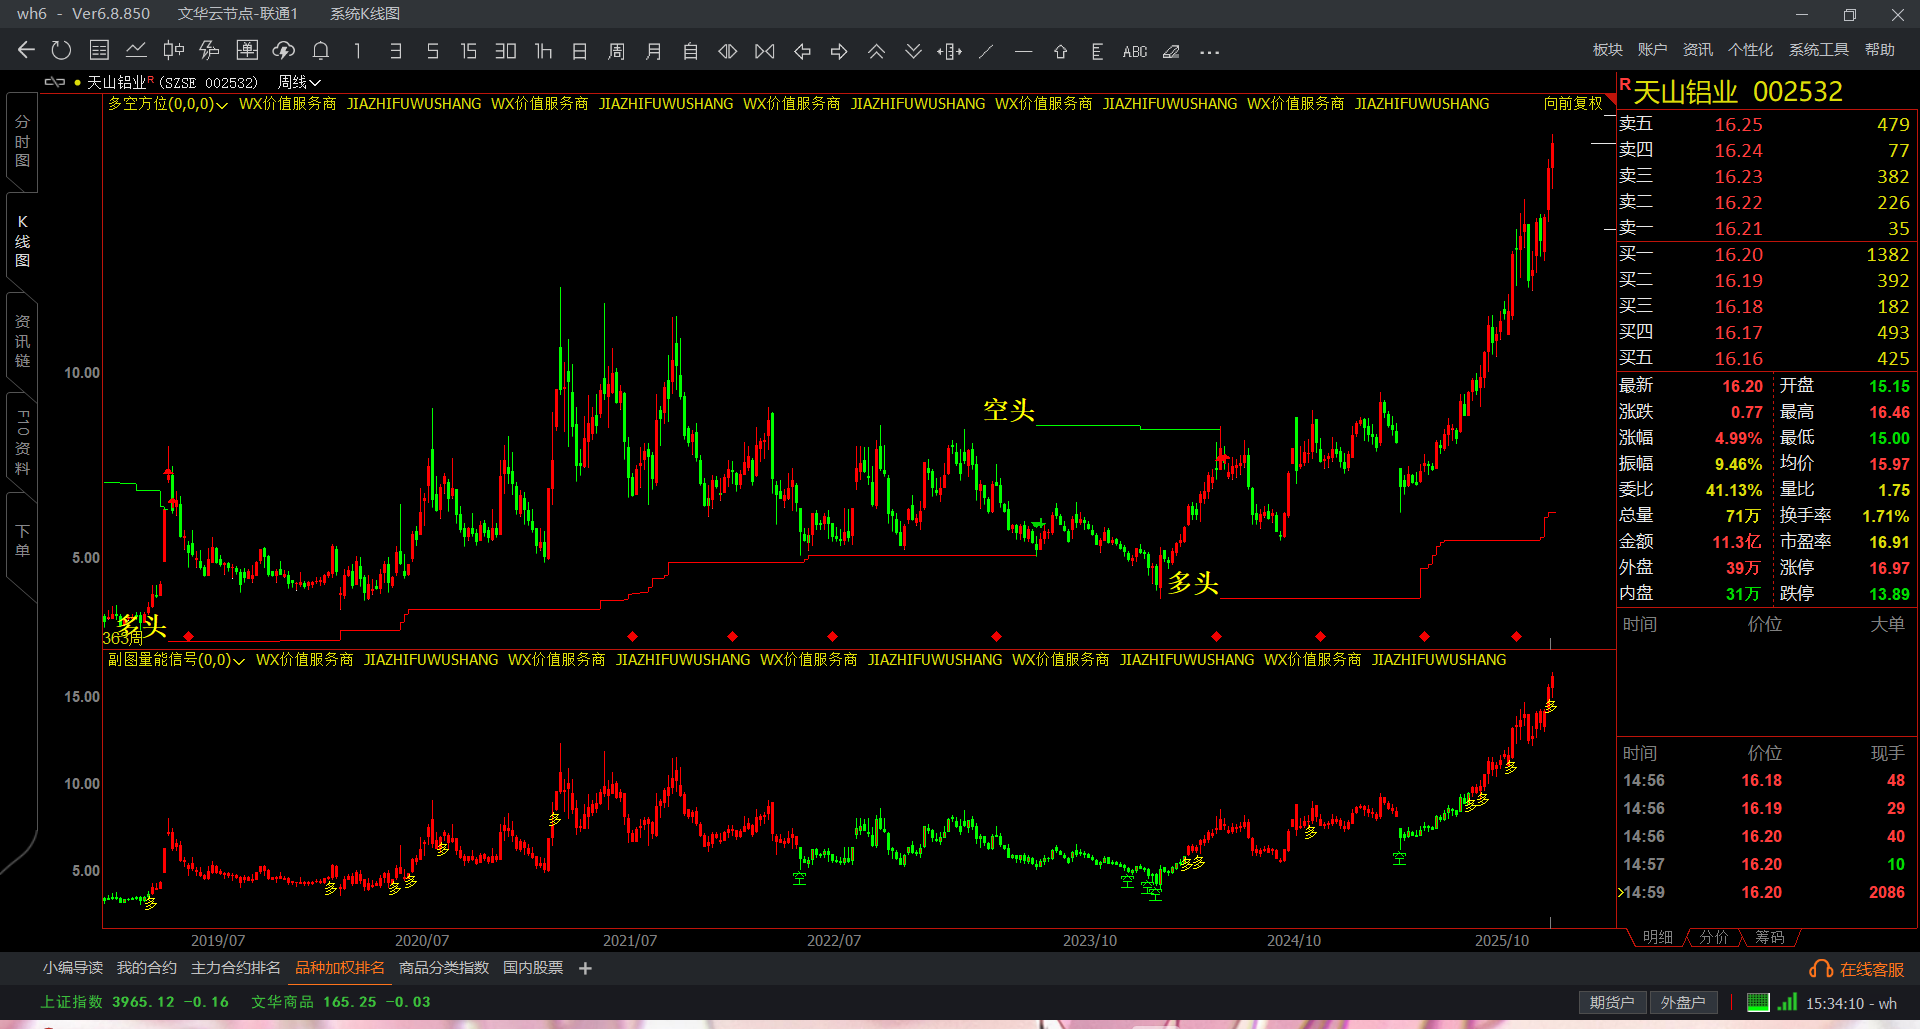
Task: Click the refresh icon in the toolbar
Action: pyautogui.click(x=61, y=51)
